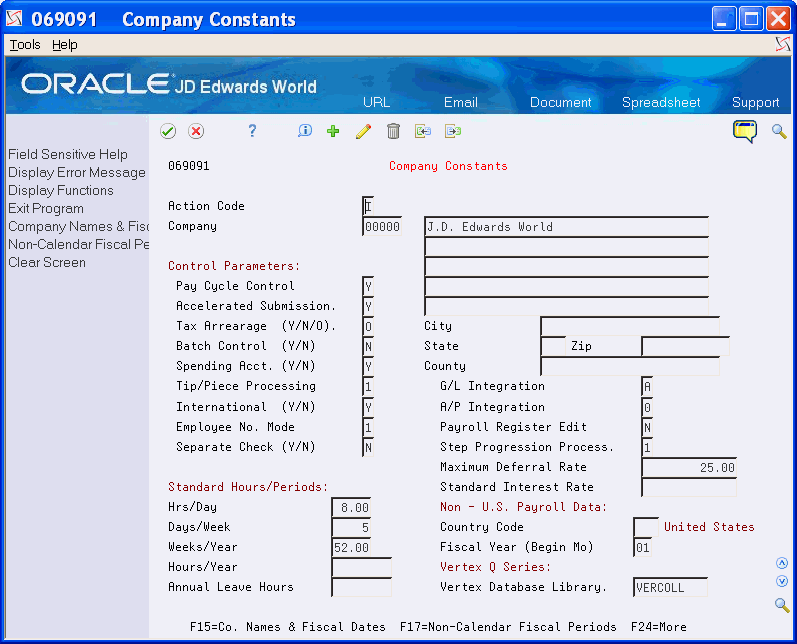Click the Batch Control field
The image size is (797, 644).
[368, 346]
